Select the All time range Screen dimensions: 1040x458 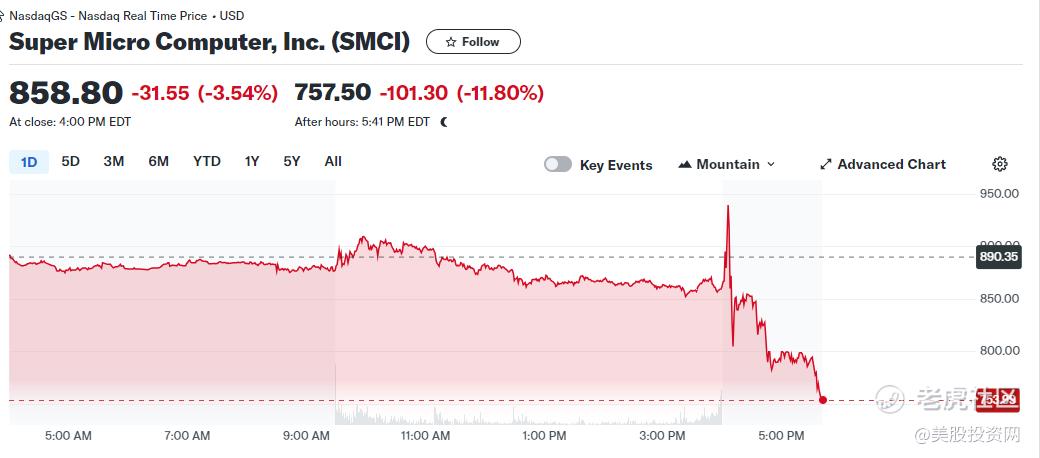(333, 161)
